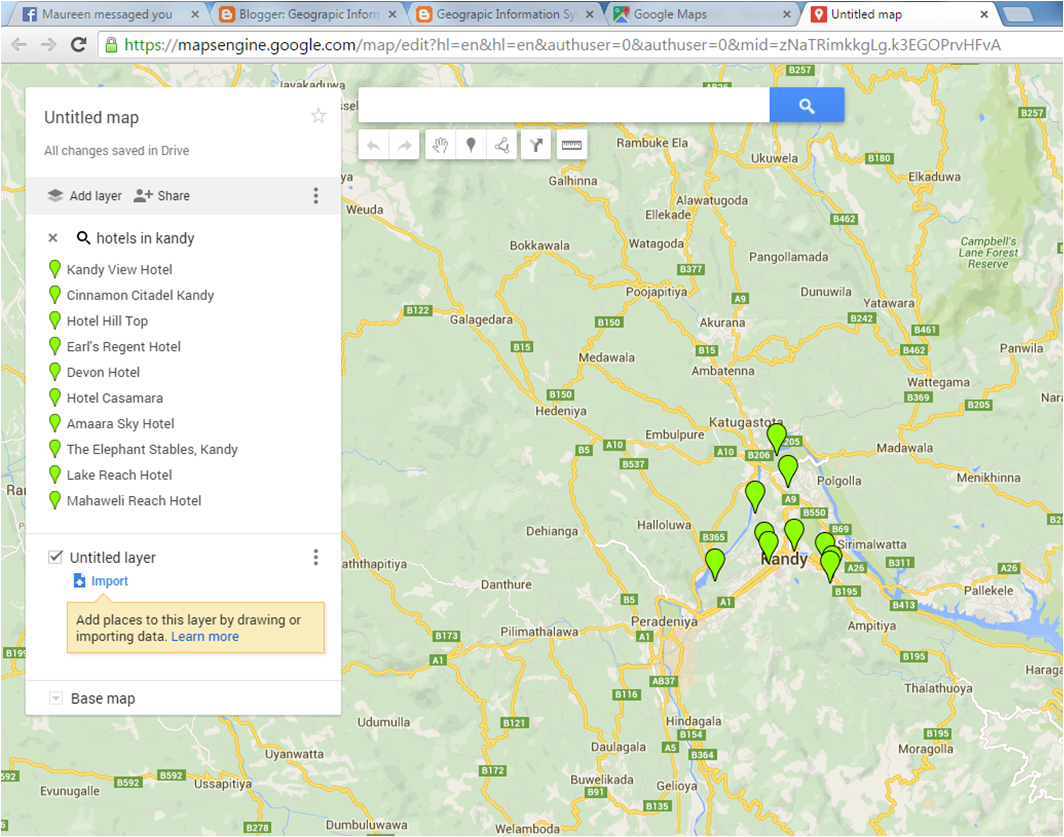Click the browser forward arrow

(48, 45)
